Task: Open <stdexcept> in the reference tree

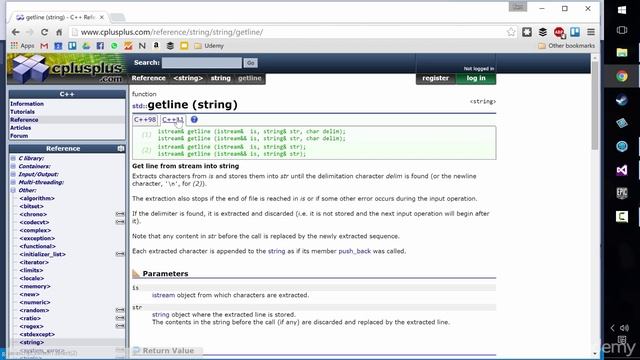Action: pyautogui.click(x=37, y=334)
